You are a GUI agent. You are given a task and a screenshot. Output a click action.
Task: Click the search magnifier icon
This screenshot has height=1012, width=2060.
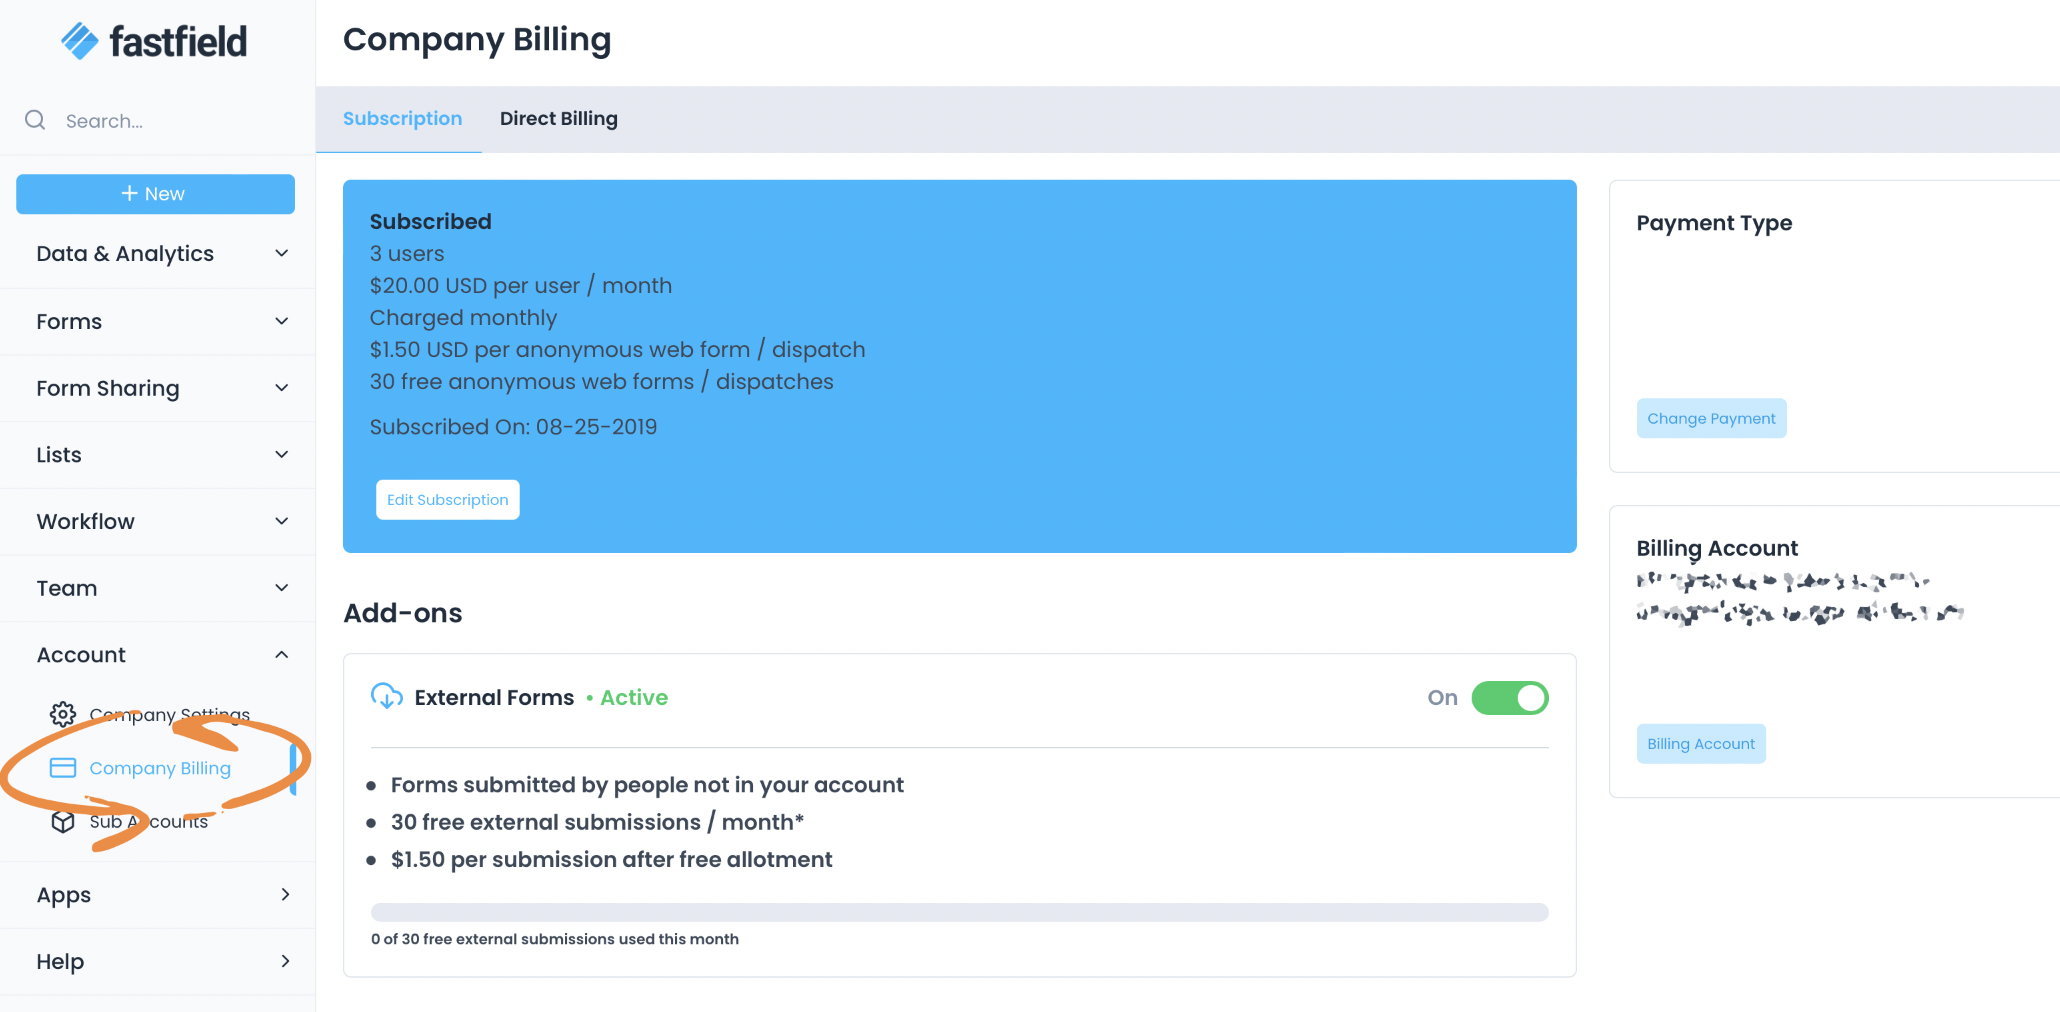point(35,120)
